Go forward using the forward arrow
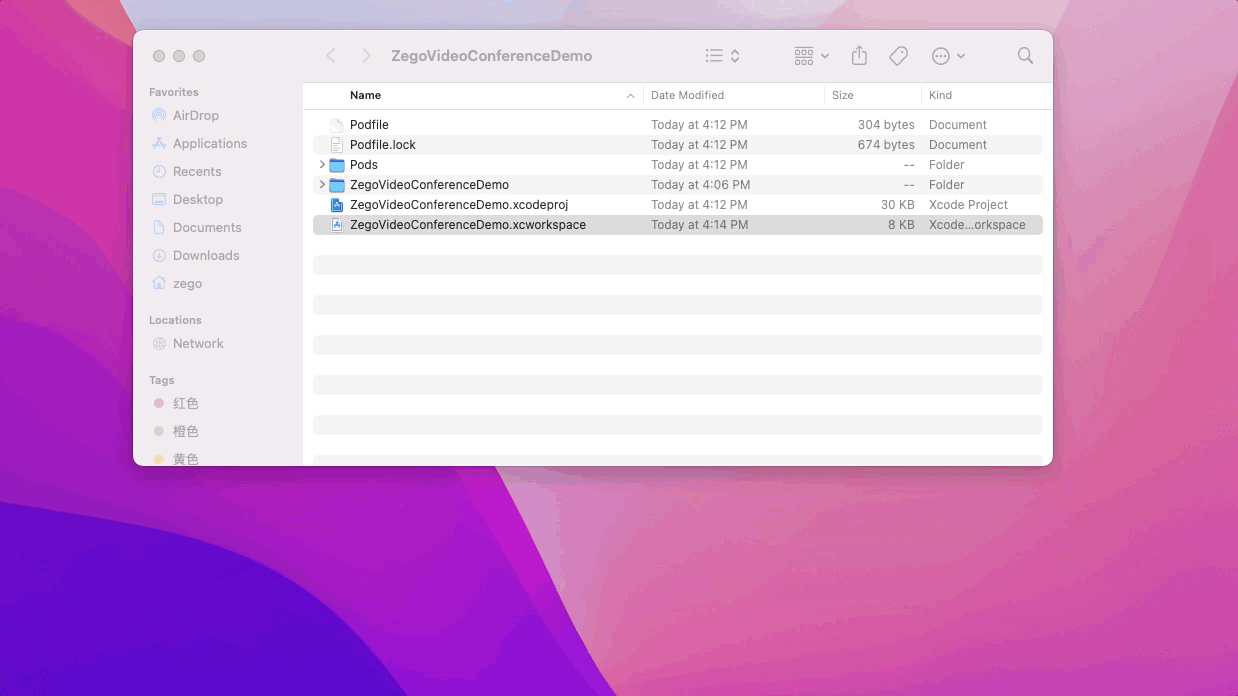Screen dimensions: 1238x696 (366, 56)
